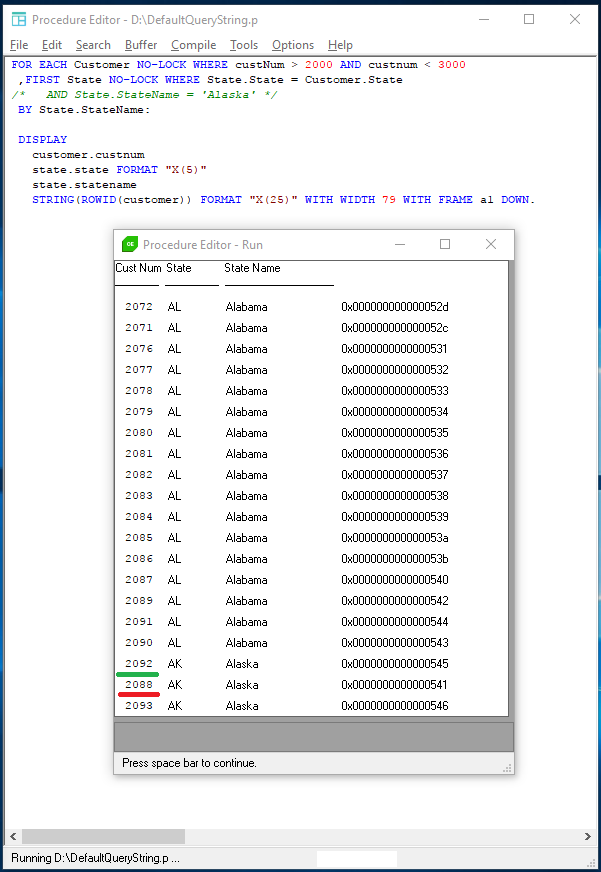The image size is (601, 872).
Task: Click 'Alaska' in the 2092 row
Action: coord(242,663)
